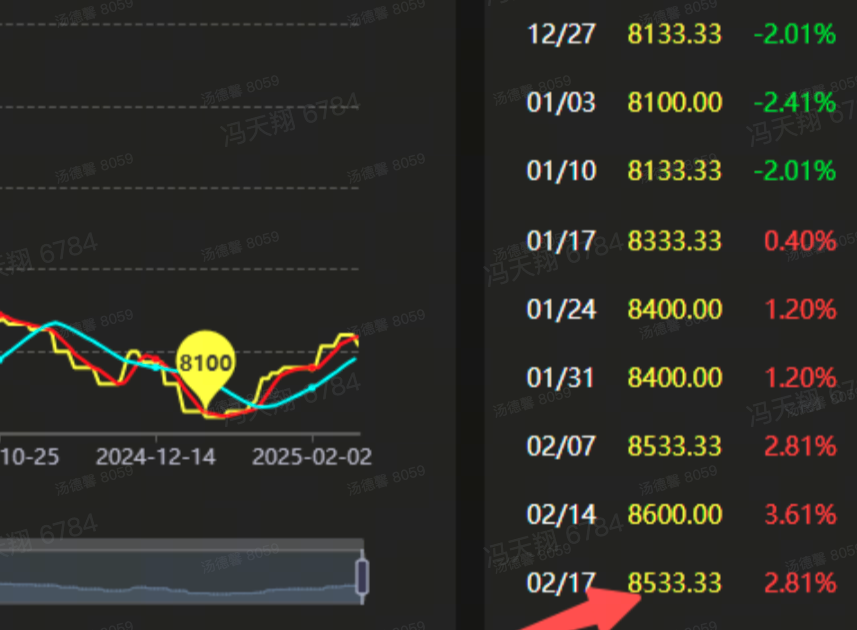Click the -2.41% change value
The image size is (857, 630).
coord(794,102)
